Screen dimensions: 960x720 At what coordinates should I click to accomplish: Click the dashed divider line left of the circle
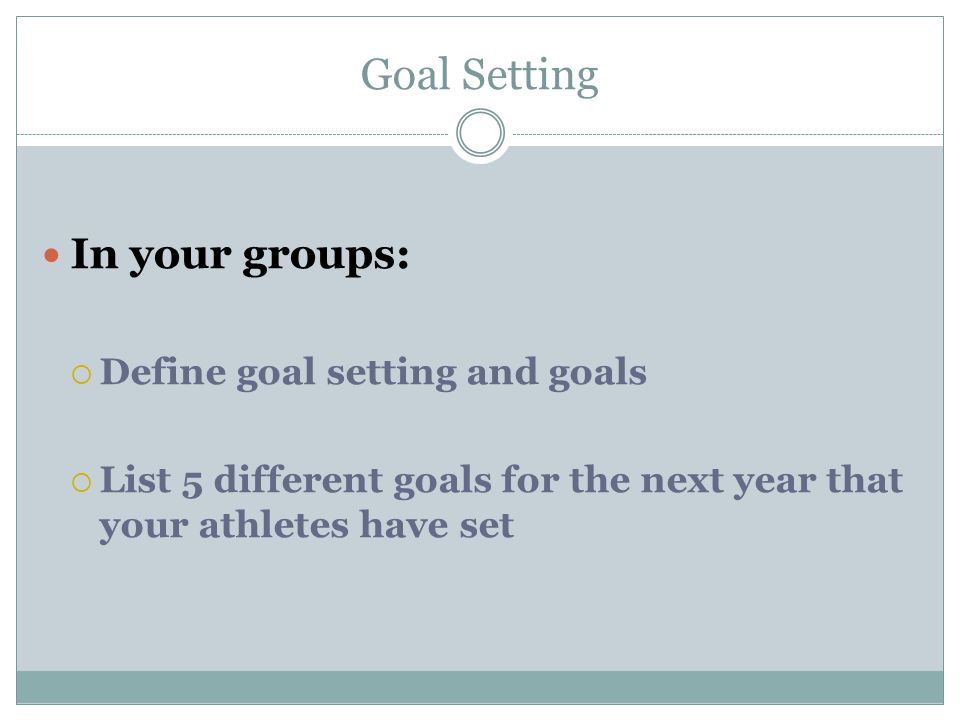[x=233, y=134]
